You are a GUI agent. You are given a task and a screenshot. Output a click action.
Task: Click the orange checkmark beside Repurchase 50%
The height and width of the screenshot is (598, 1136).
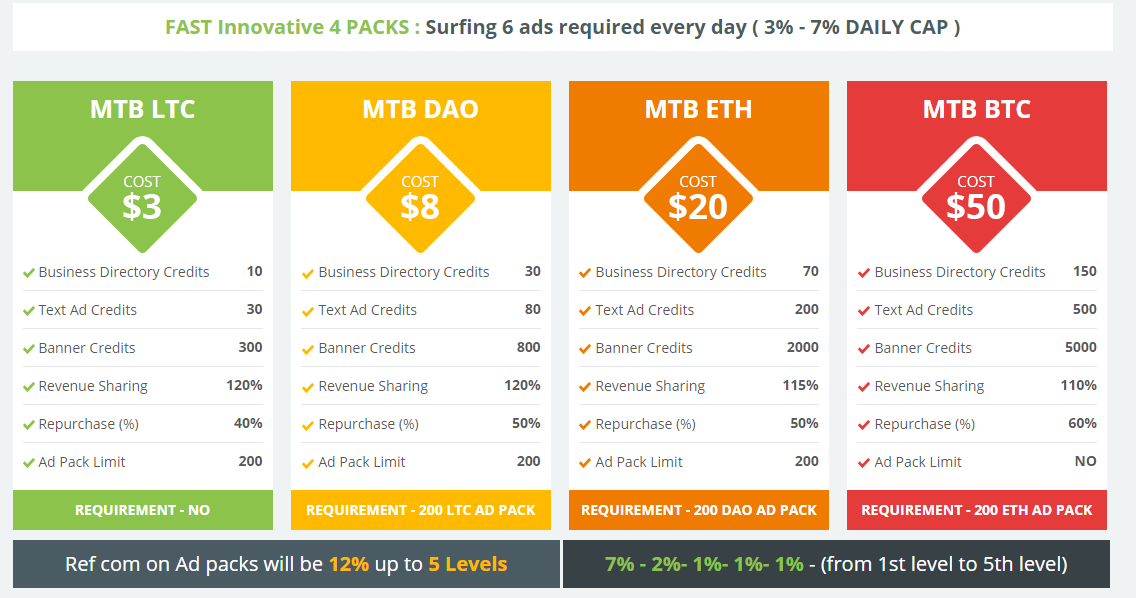(x=585, y=425)
